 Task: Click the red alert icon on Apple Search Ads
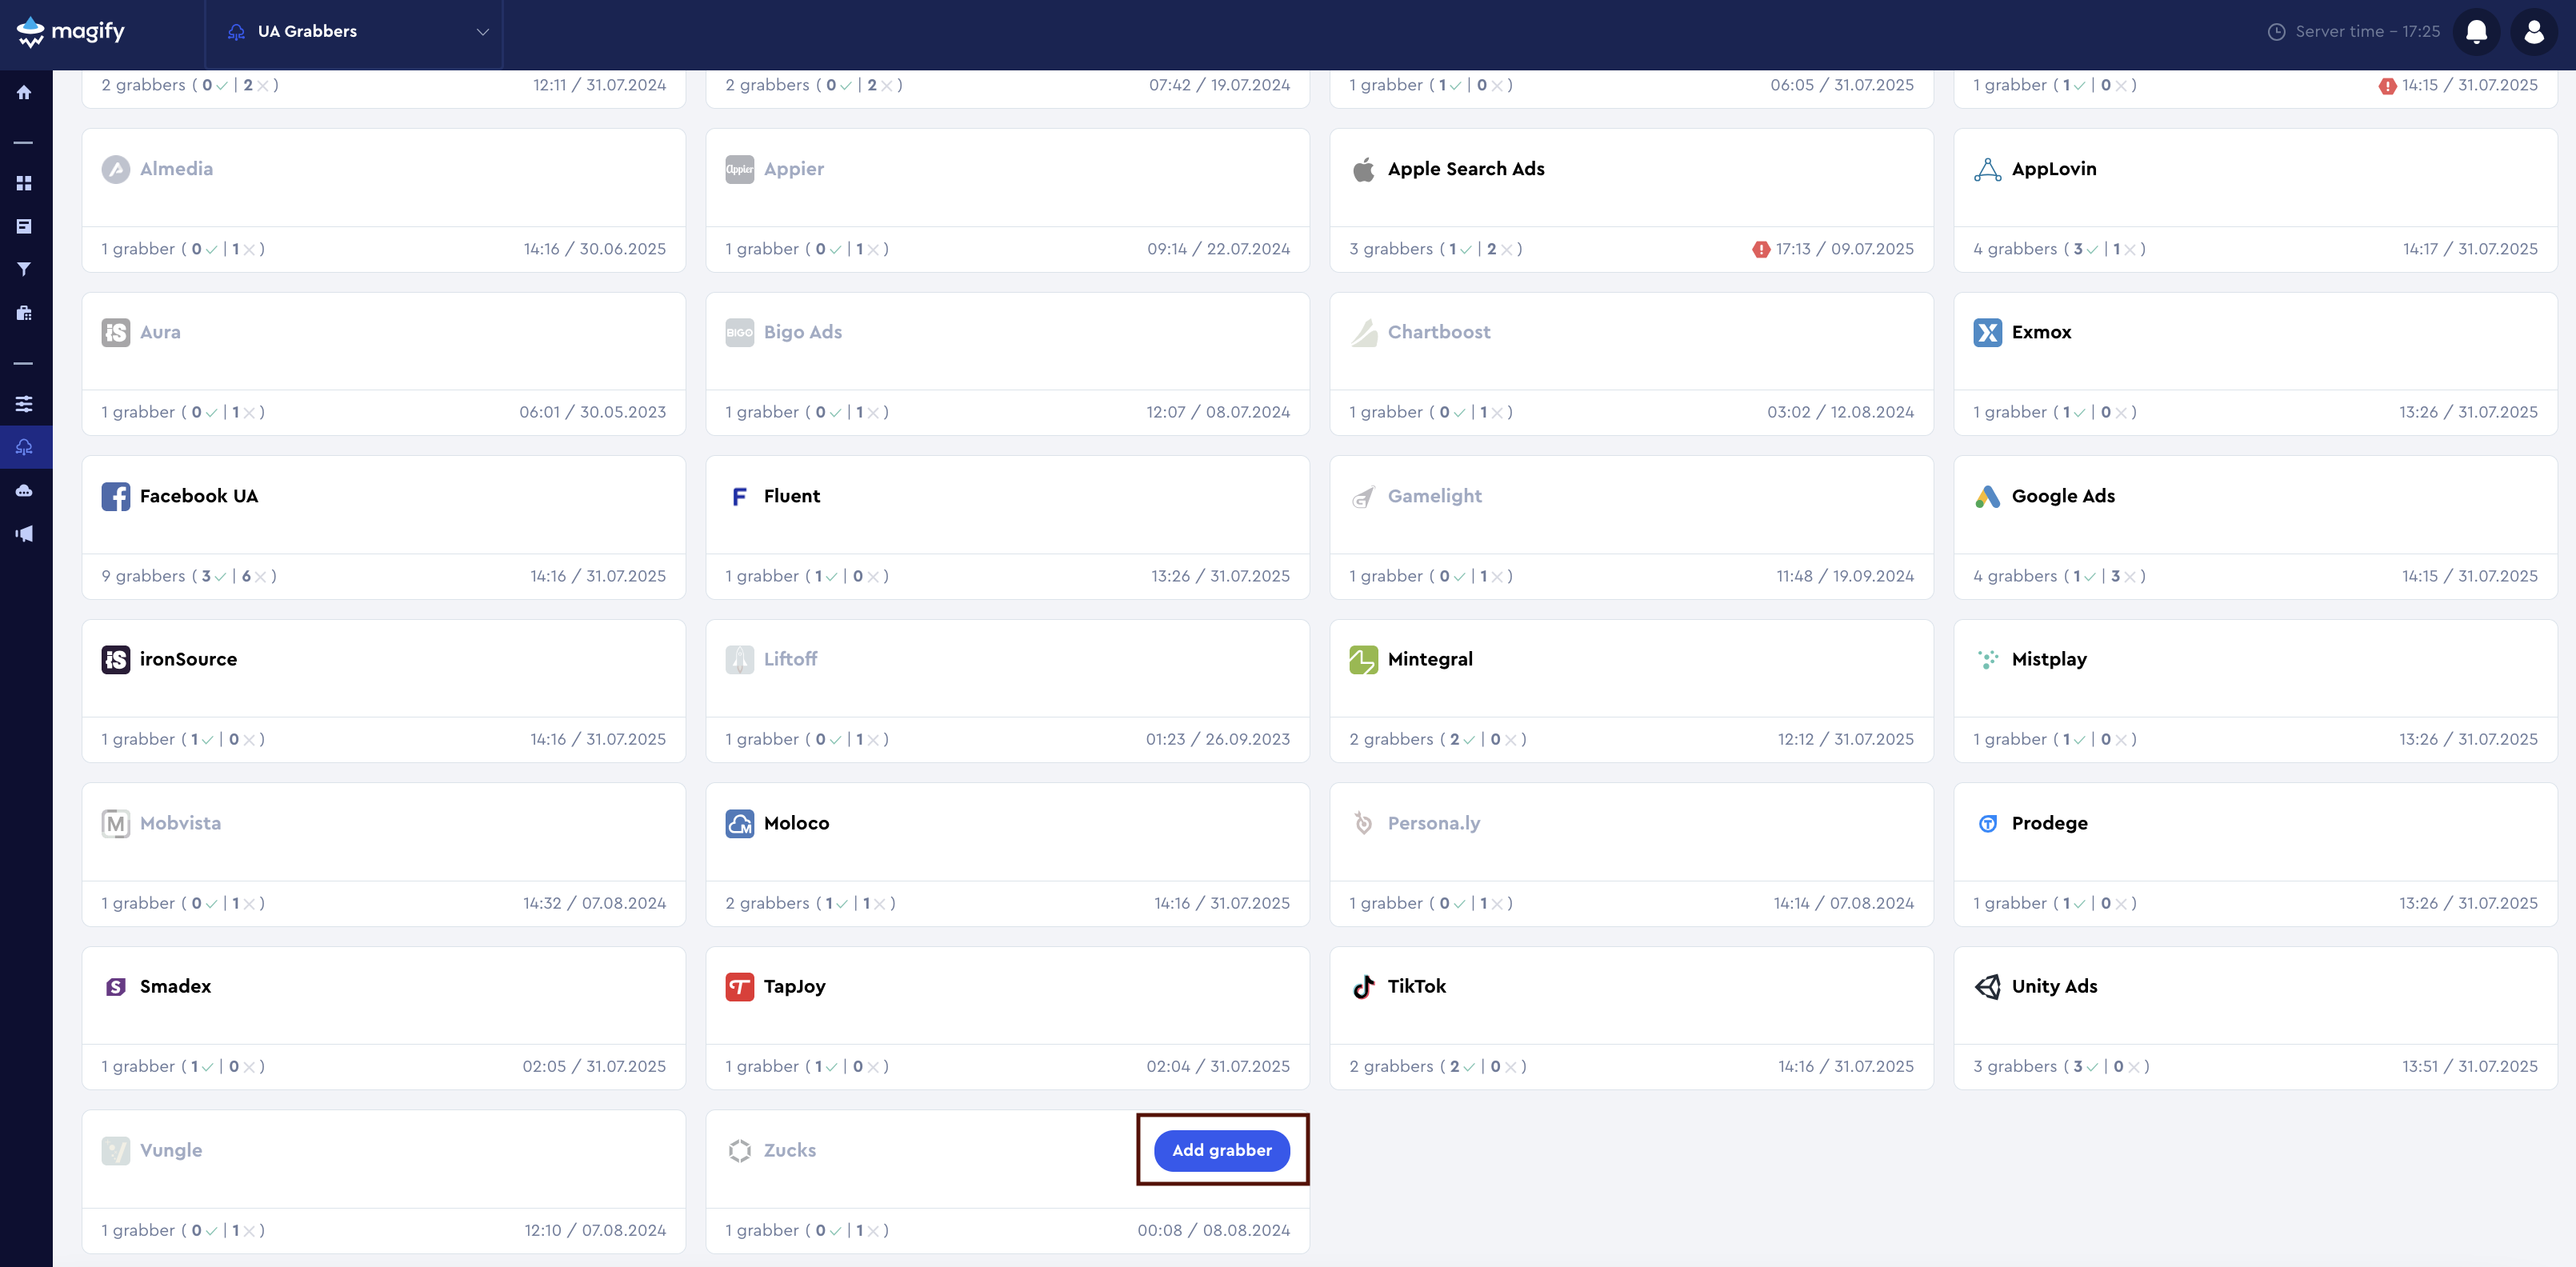point(1760,250)
